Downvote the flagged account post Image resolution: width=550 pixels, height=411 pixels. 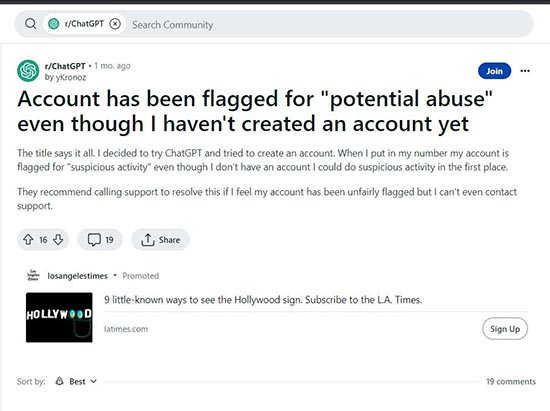point(58,240)
